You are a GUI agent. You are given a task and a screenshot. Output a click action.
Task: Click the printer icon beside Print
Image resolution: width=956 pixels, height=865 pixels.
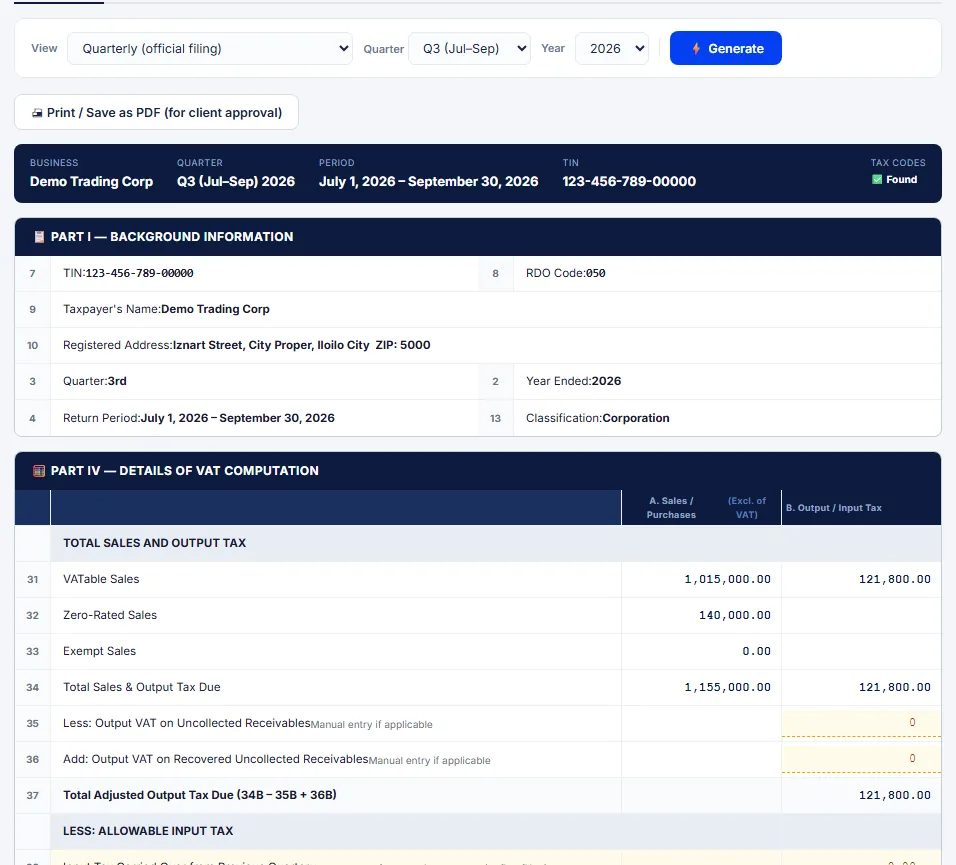37,113
